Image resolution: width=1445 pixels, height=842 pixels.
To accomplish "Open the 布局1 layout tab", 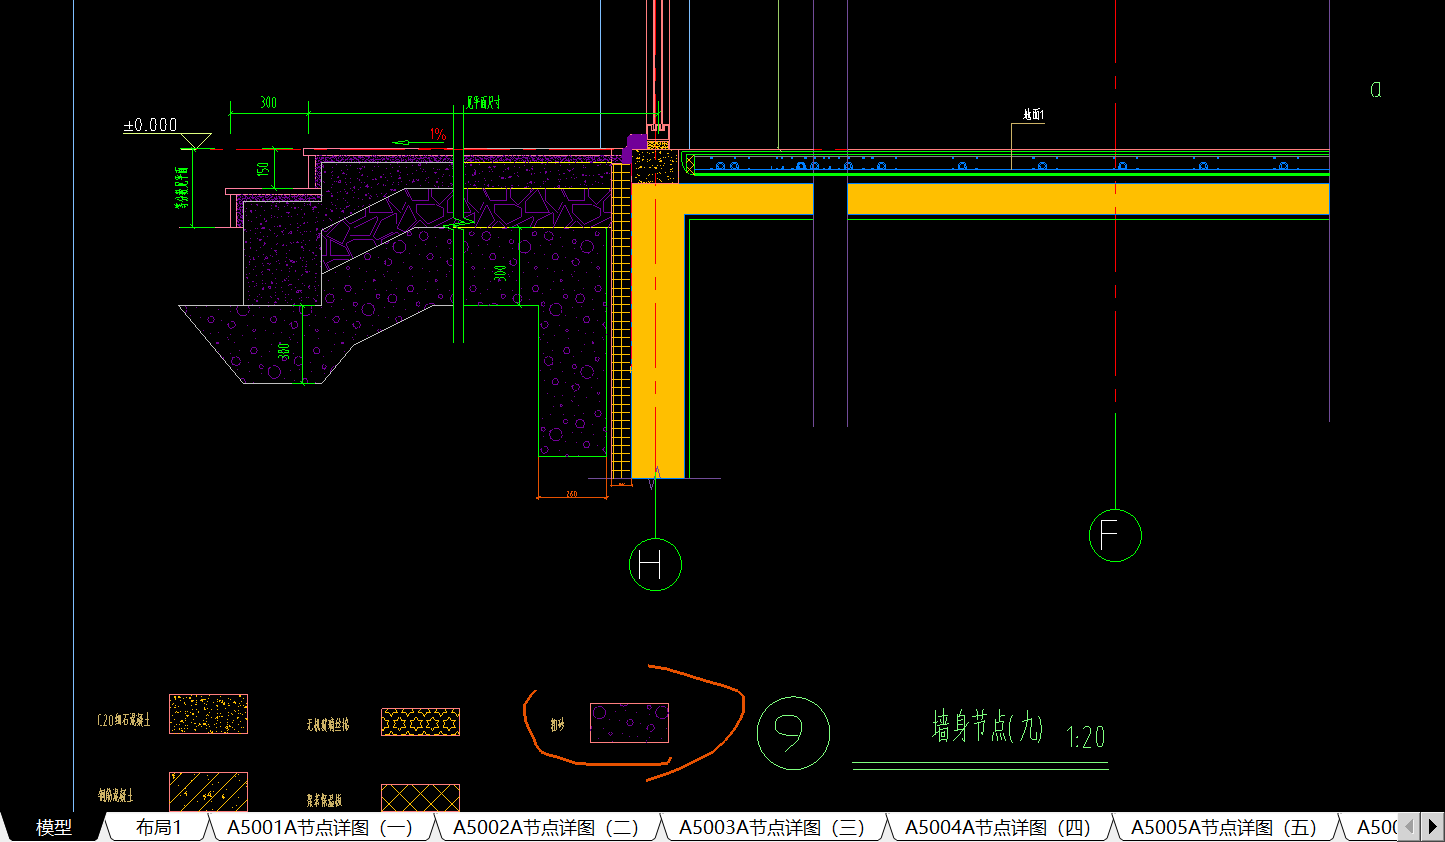I will (158, 827).
